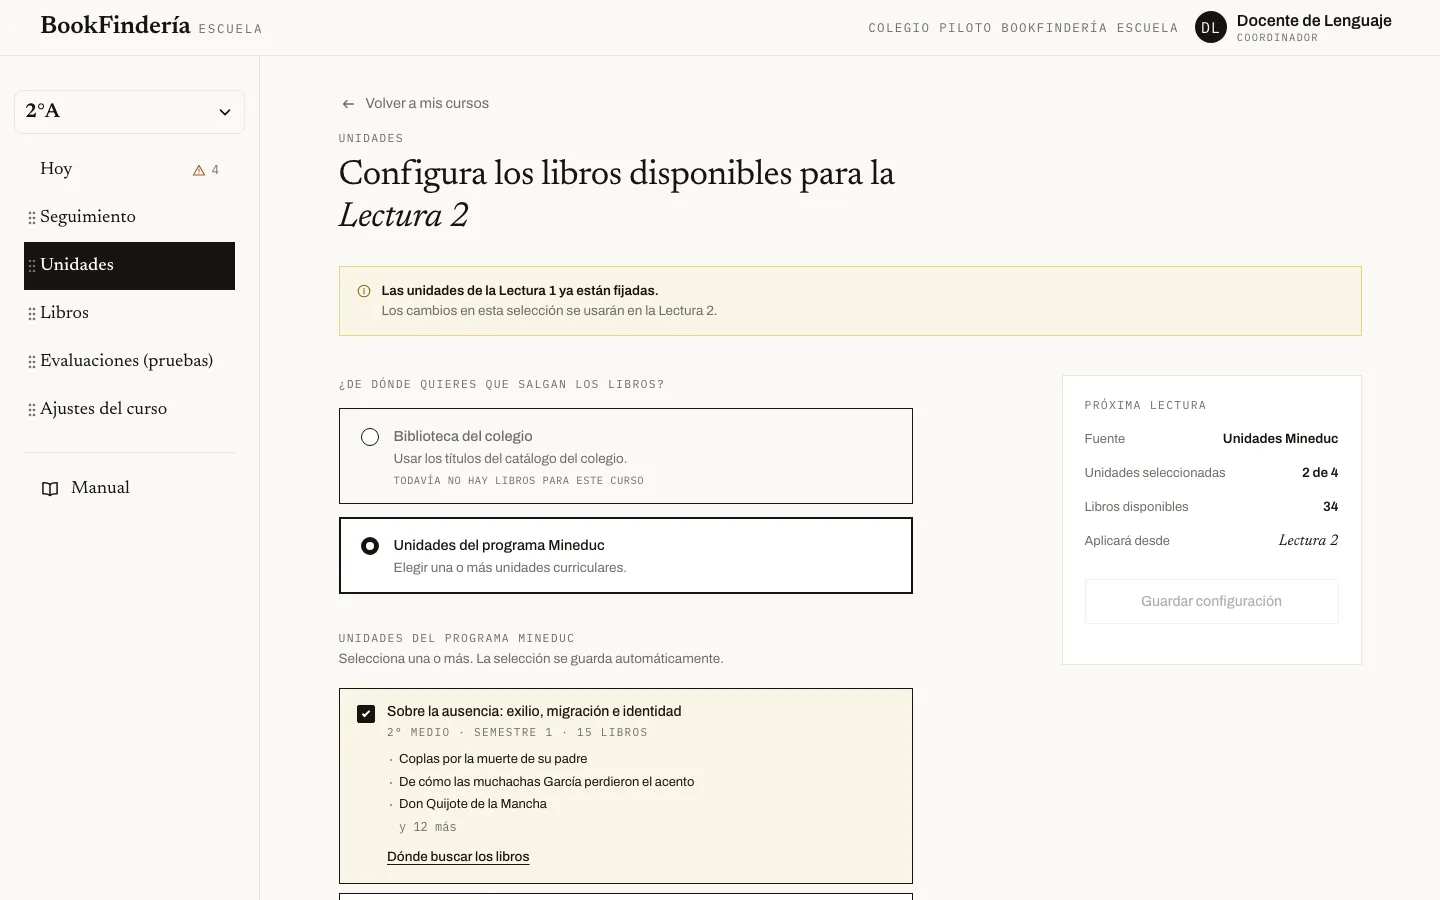The height and width of the screenshot is (900, 1440).
Task: Click 'Coplas por la muerte de su padre'
Action: 493,759
